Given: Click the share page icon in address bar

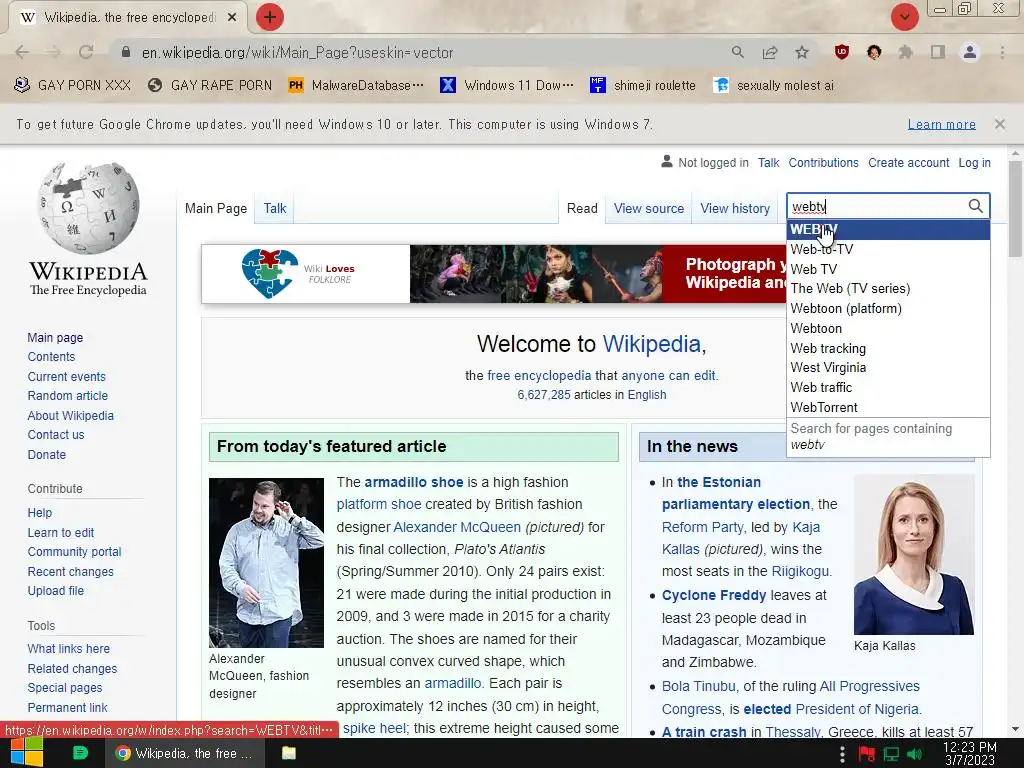Looking at the screenshot, I should (x=770, y=52).
